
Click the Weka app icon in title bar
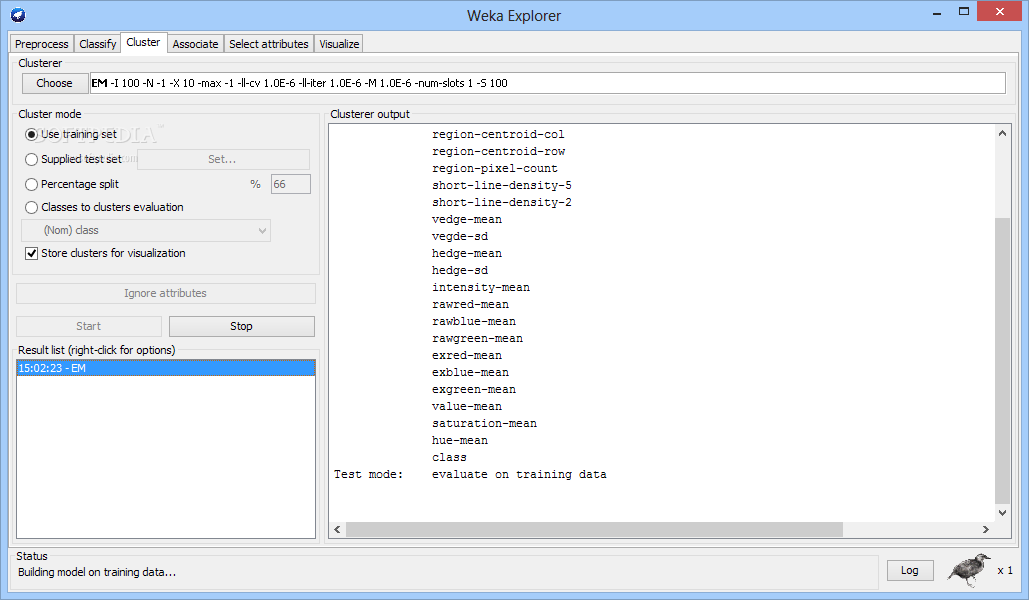coord(18,14)
